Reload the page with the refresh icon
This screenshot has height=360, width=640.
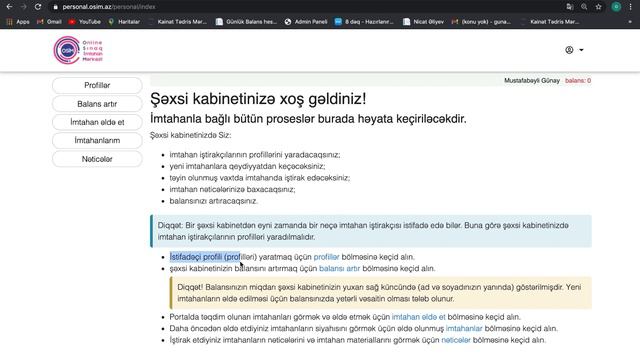tap(38, 7)
